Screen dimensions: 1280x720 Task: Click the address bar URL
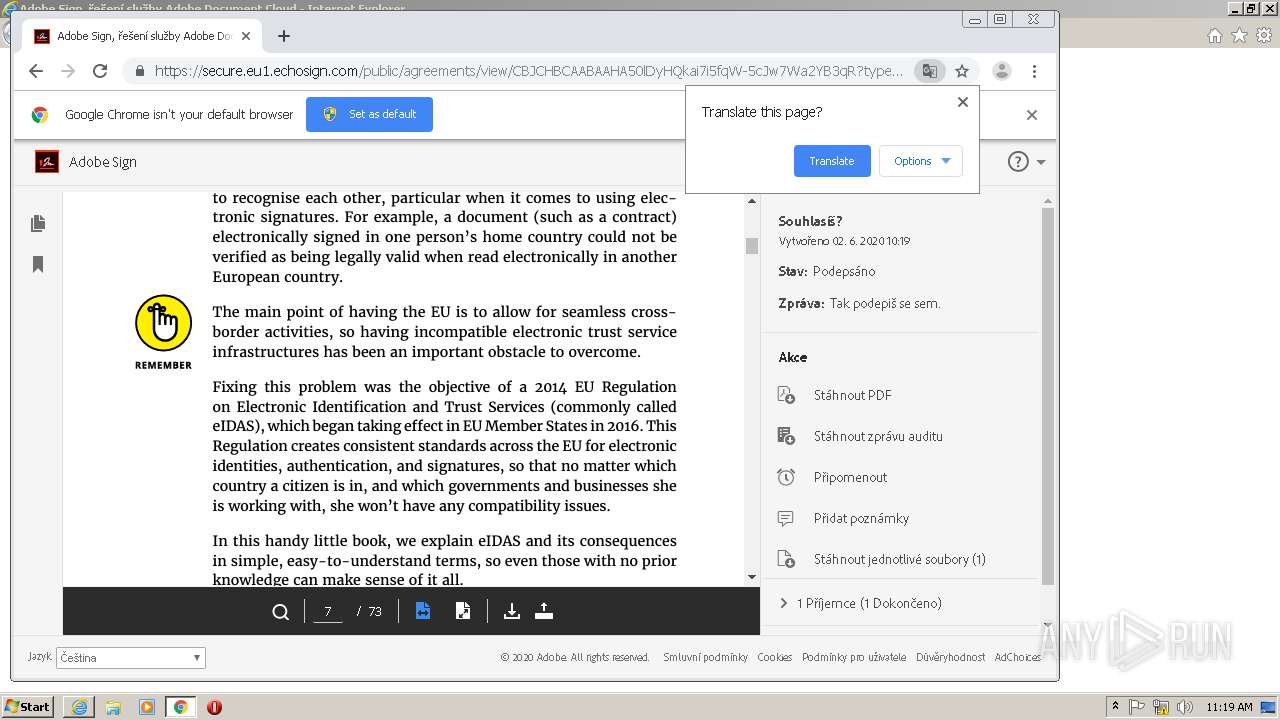529,71
